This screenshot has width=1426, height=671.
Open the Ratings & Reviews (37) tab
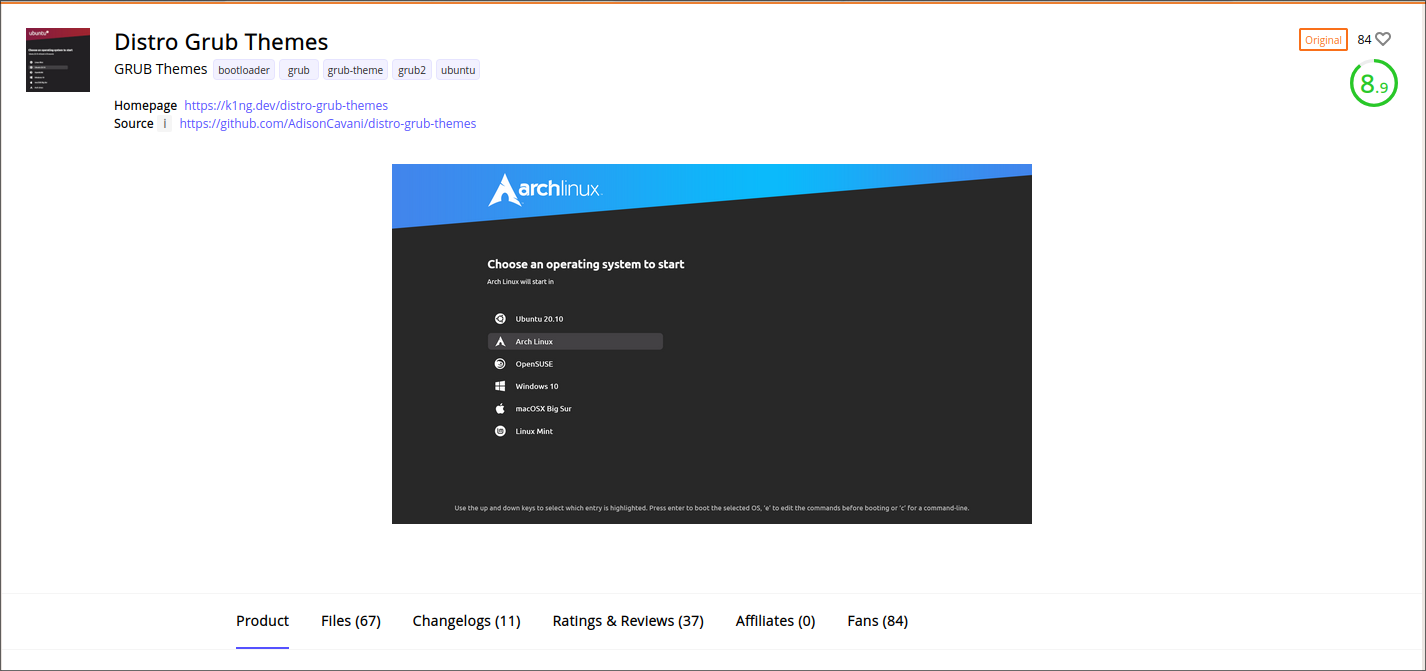coord(628,621)
